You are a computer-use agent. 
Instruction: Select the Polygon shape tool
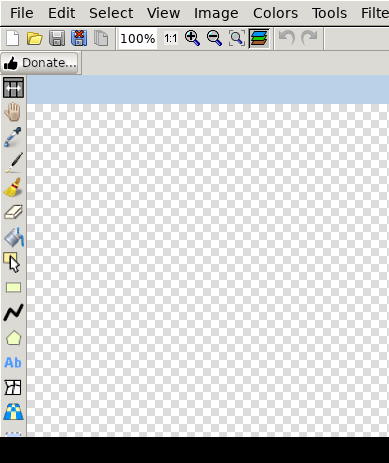coord(13,337)
